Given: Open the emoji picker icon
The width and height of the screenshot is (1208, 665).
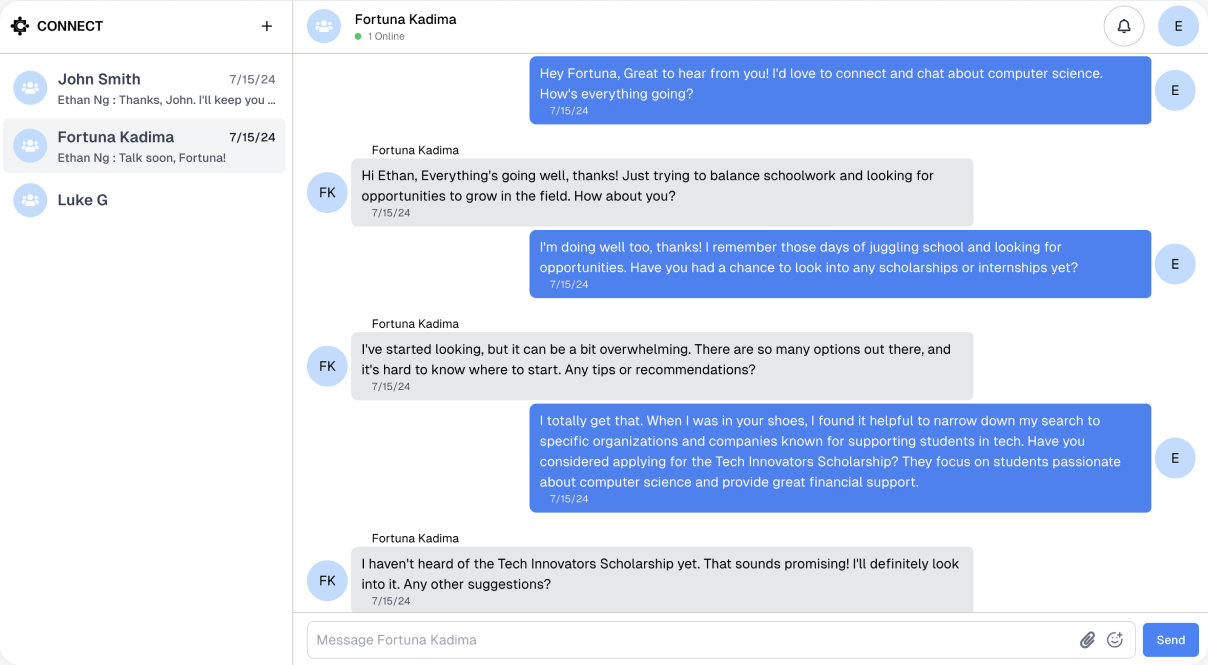Looking at the screenshot, I should [x=1115, y=640].
